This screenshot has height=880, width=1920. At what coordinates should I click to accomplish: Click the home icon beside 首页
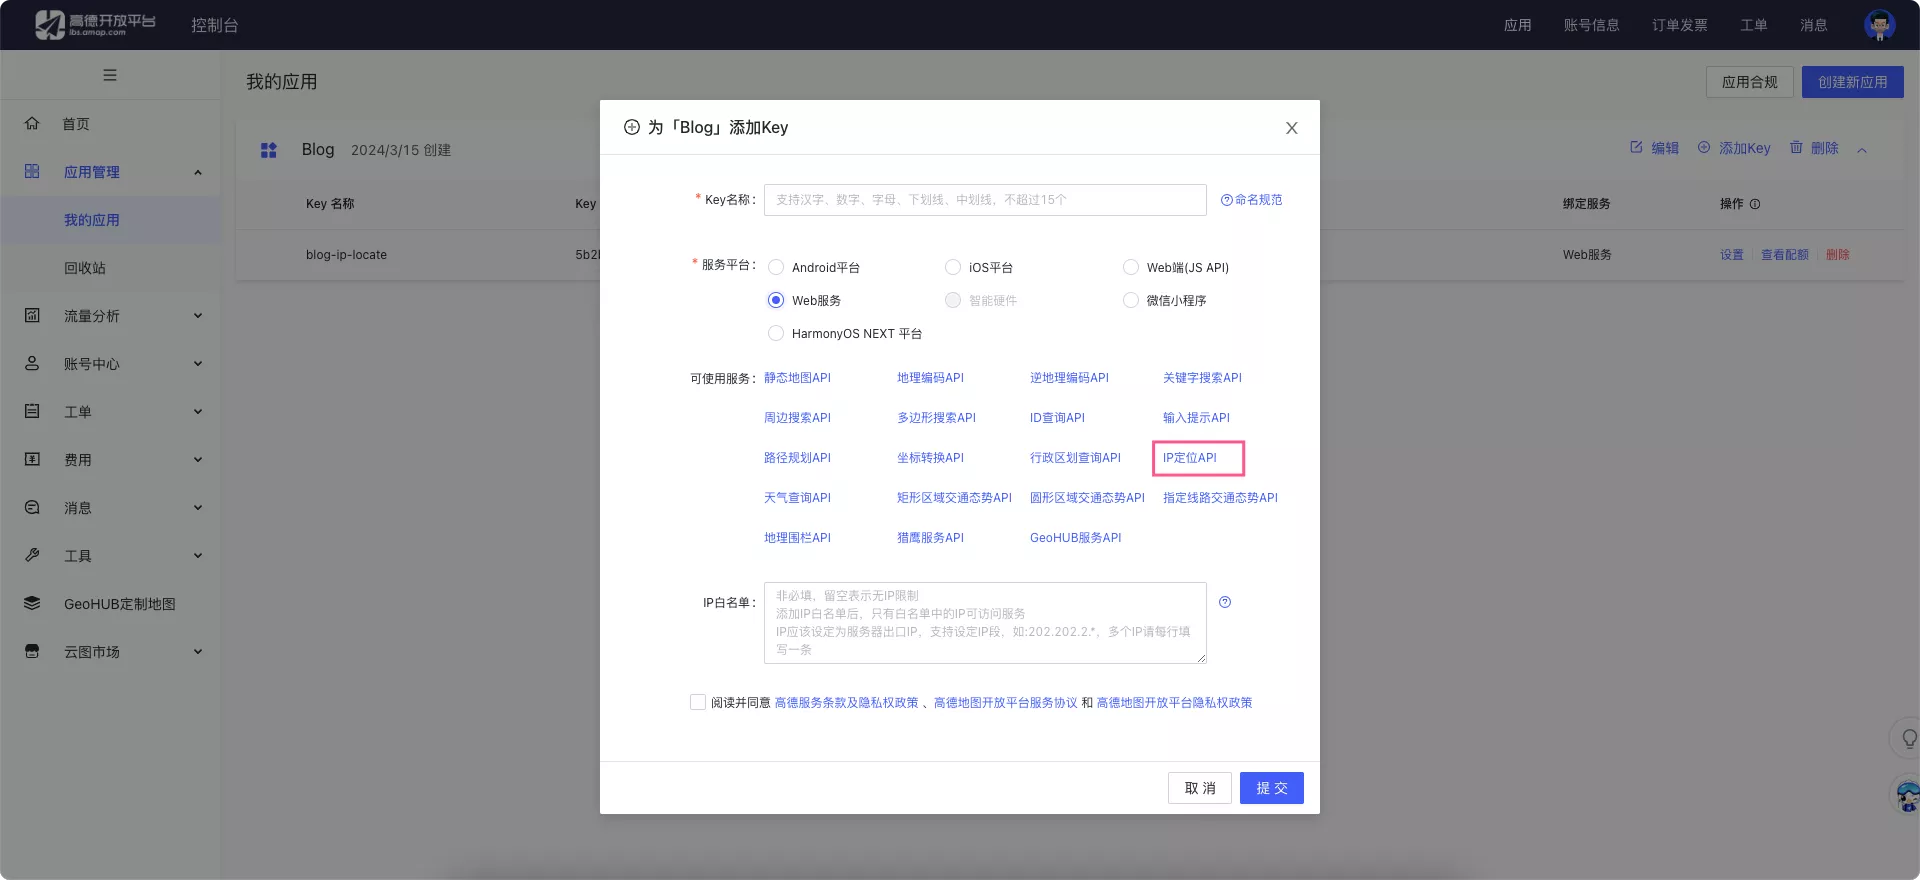point(32,123)
